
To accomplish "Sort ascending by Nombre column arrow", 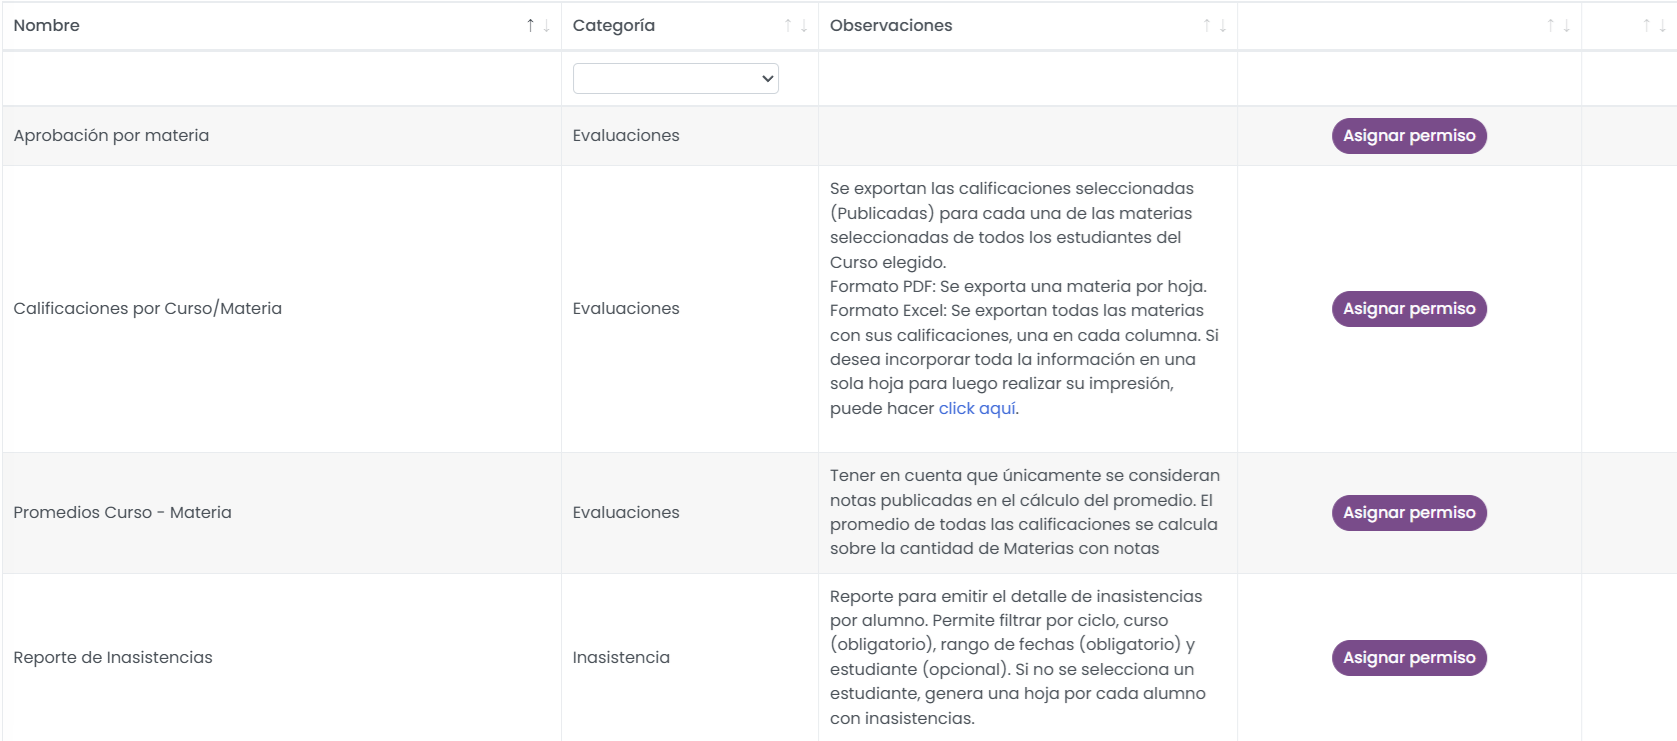I will click(530, 26).
